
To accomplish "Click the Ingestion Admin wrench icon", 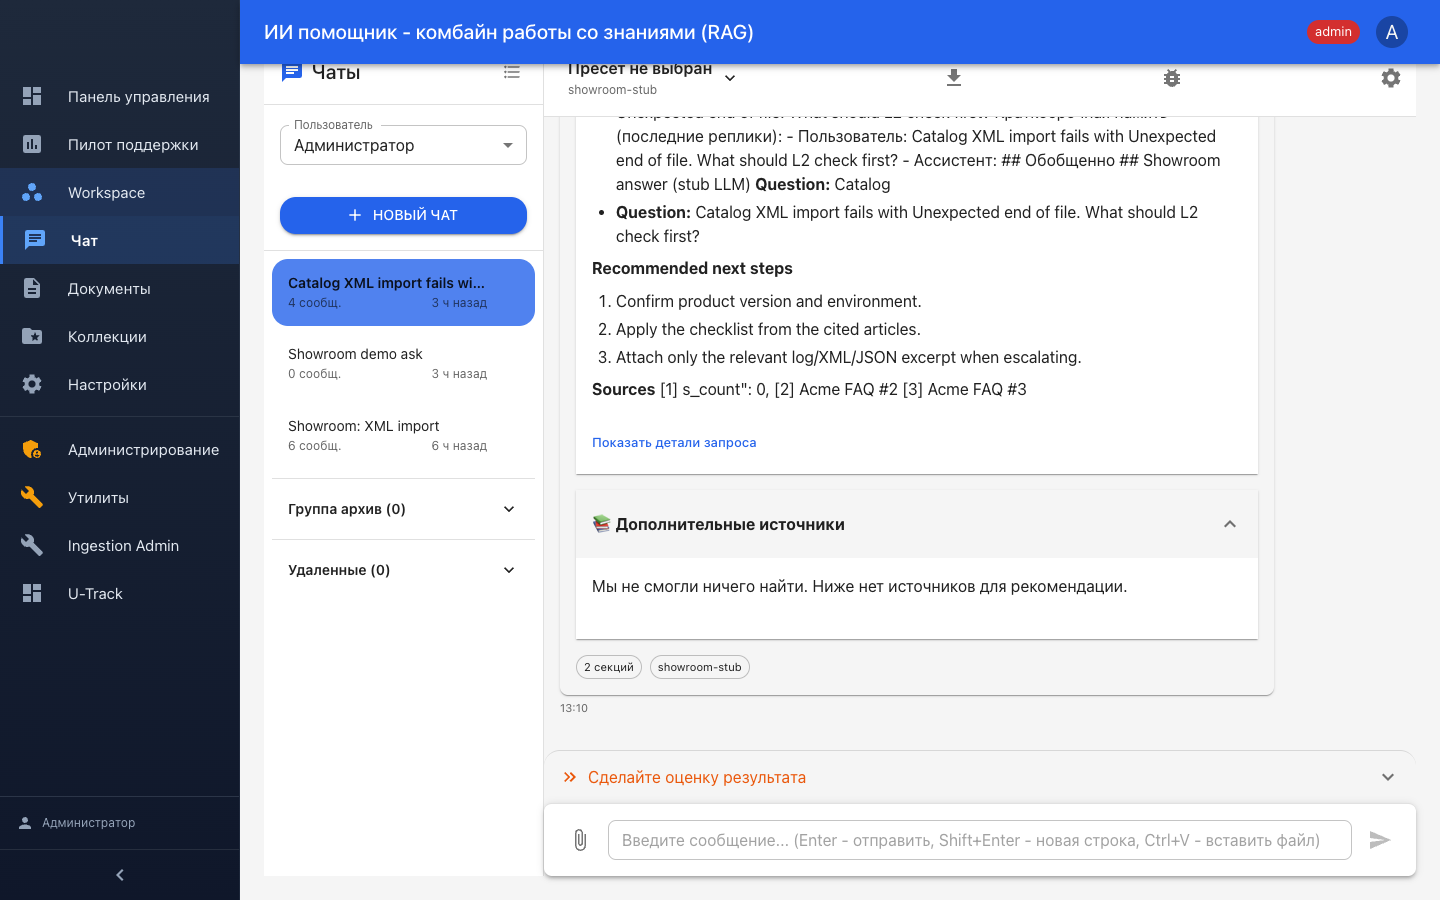I will (32, 545).
